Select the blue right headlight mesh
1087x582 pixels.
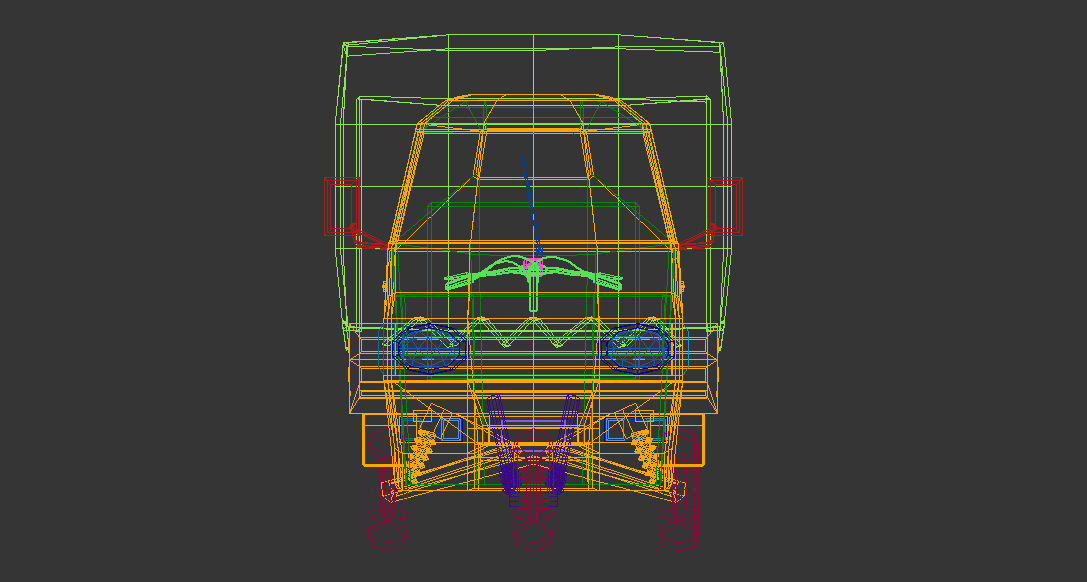[x=637, y=348]
